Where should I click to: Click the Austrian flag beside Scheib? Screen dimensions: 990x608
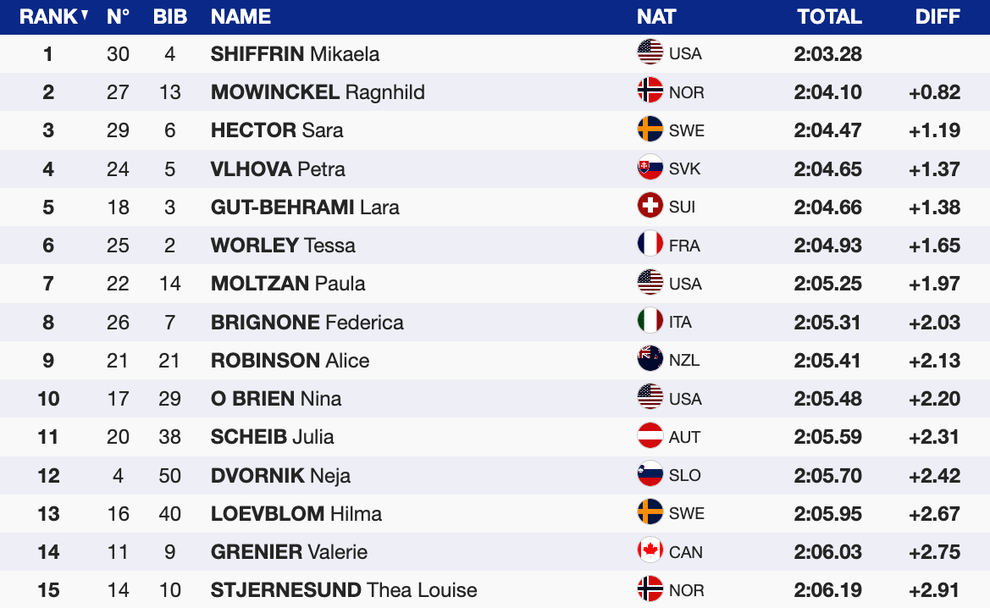click(650, 436)
